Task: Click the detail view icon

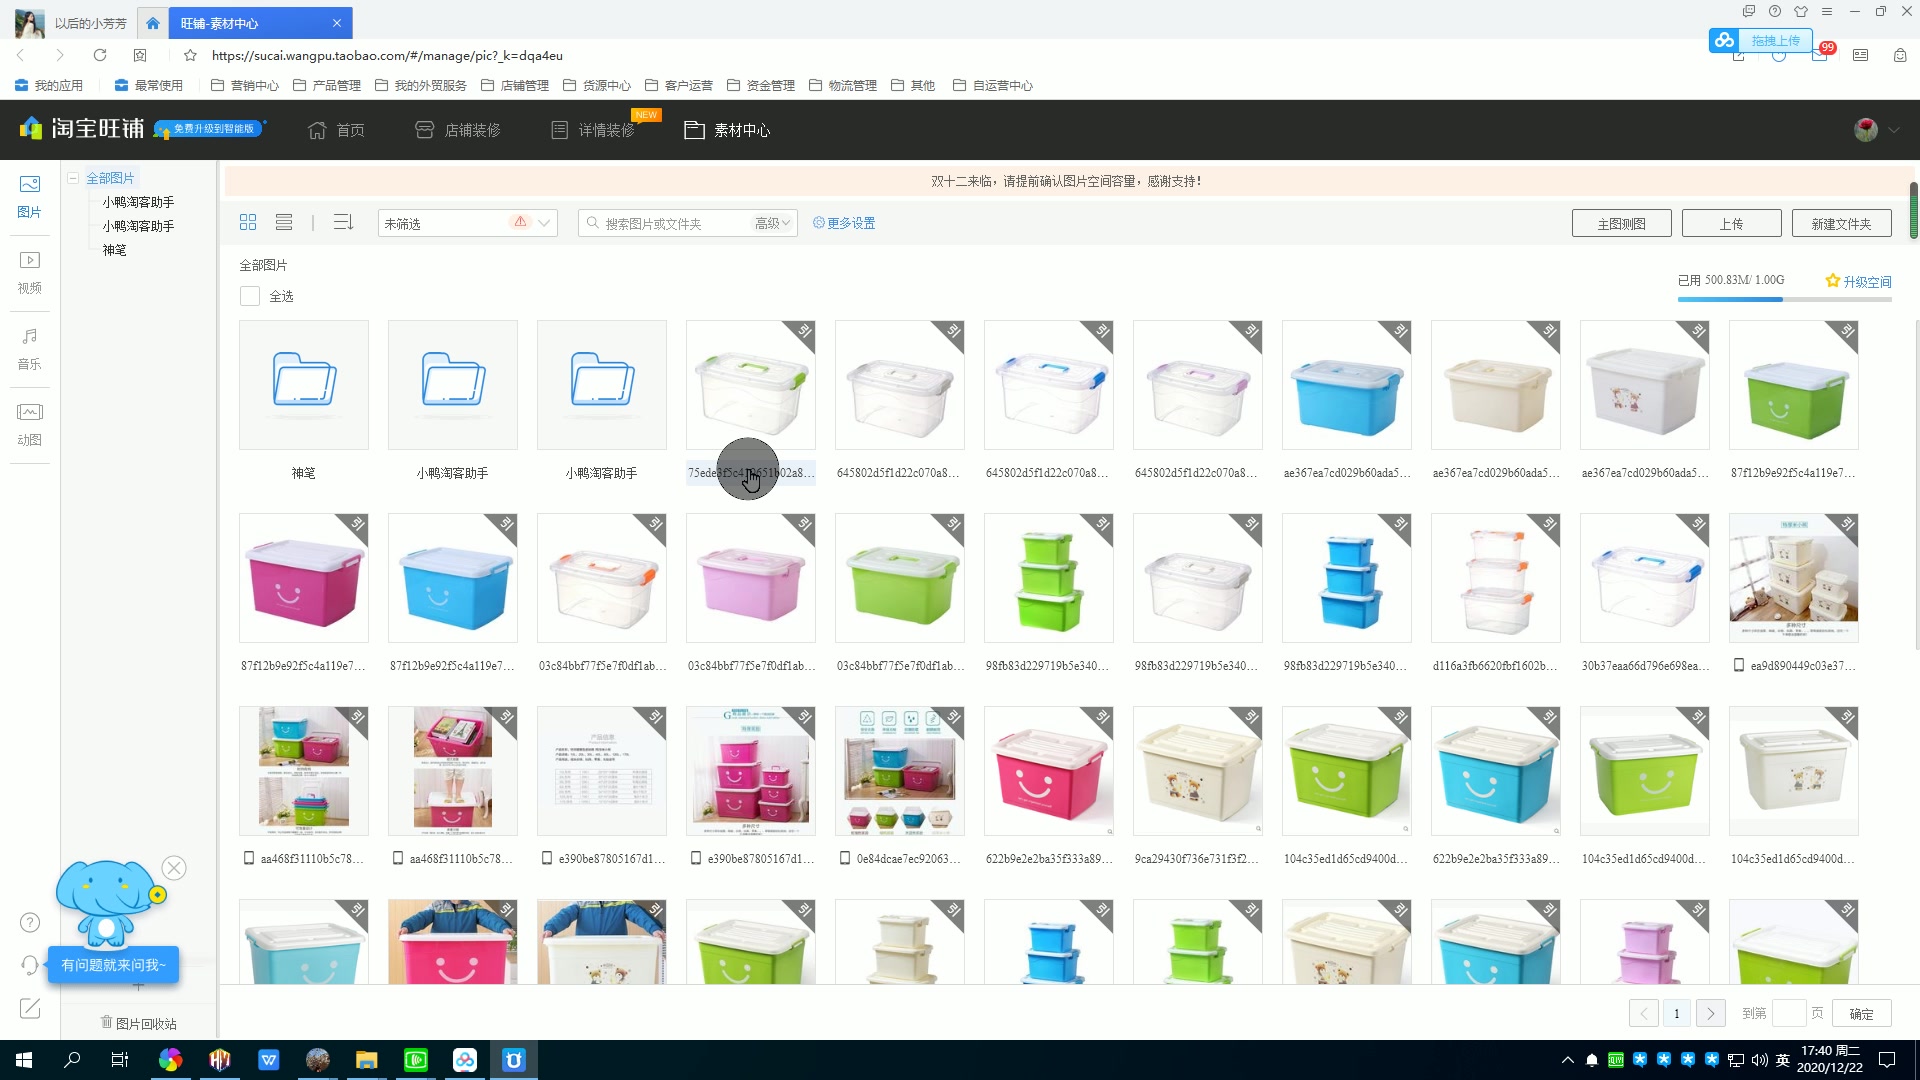Action: pos(284,223)
